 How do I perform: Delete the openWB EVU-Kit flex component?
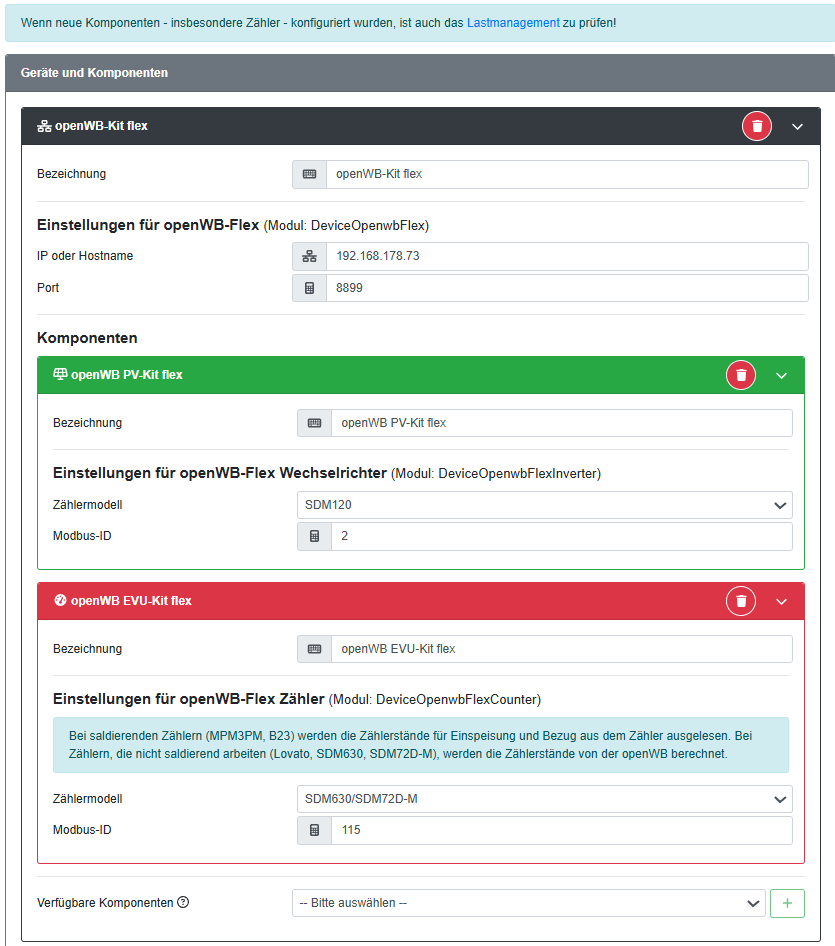point(741,601)
